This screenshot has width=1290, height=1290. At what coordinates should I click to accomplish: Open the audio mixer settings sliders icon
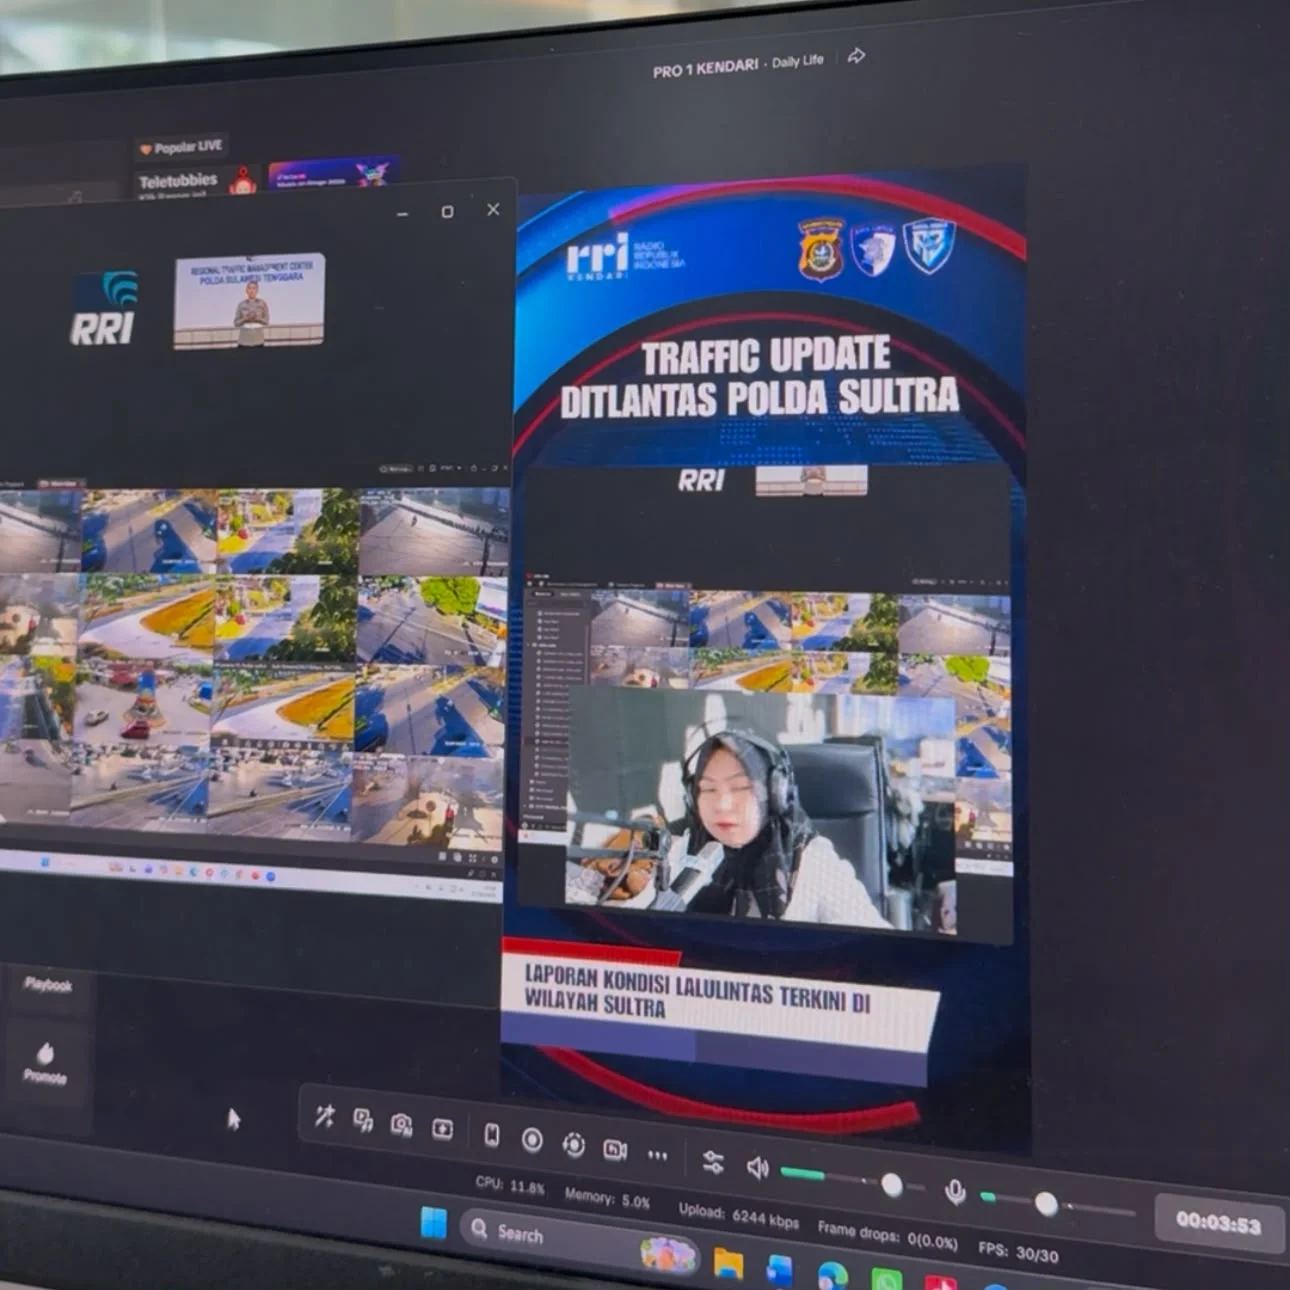(x=713, y=1162)
